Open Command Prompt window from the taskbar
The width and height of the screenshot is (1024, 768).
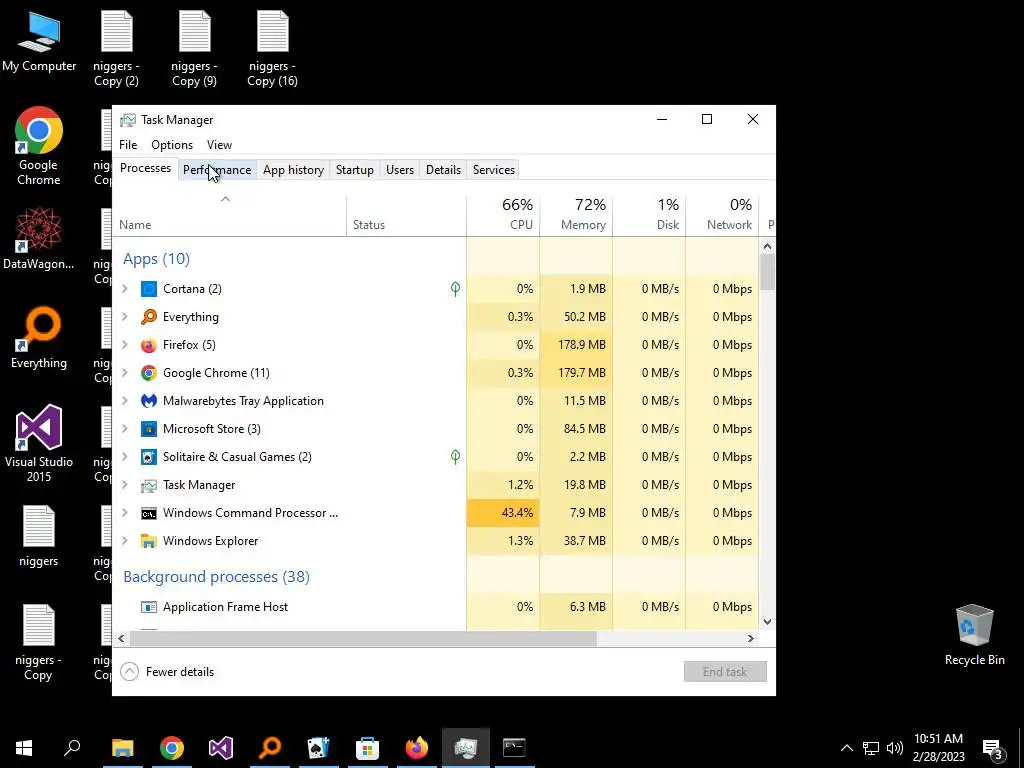[x=515, y=748]
